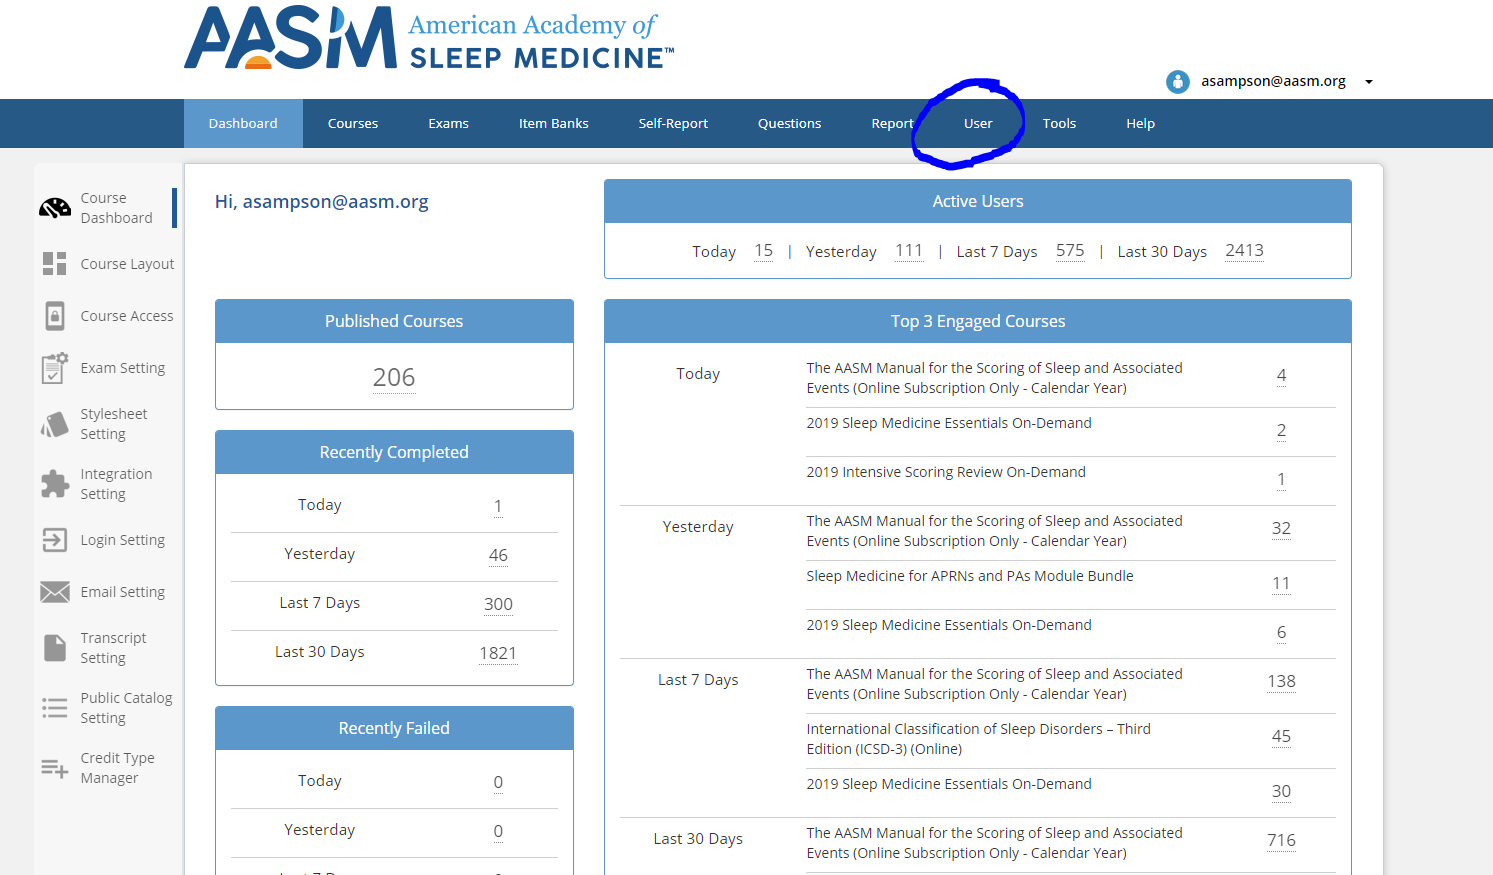Click the 'Hi, asampson@aasm.org' greeting
Viewport: 1493px width, 875px height.
322,201
